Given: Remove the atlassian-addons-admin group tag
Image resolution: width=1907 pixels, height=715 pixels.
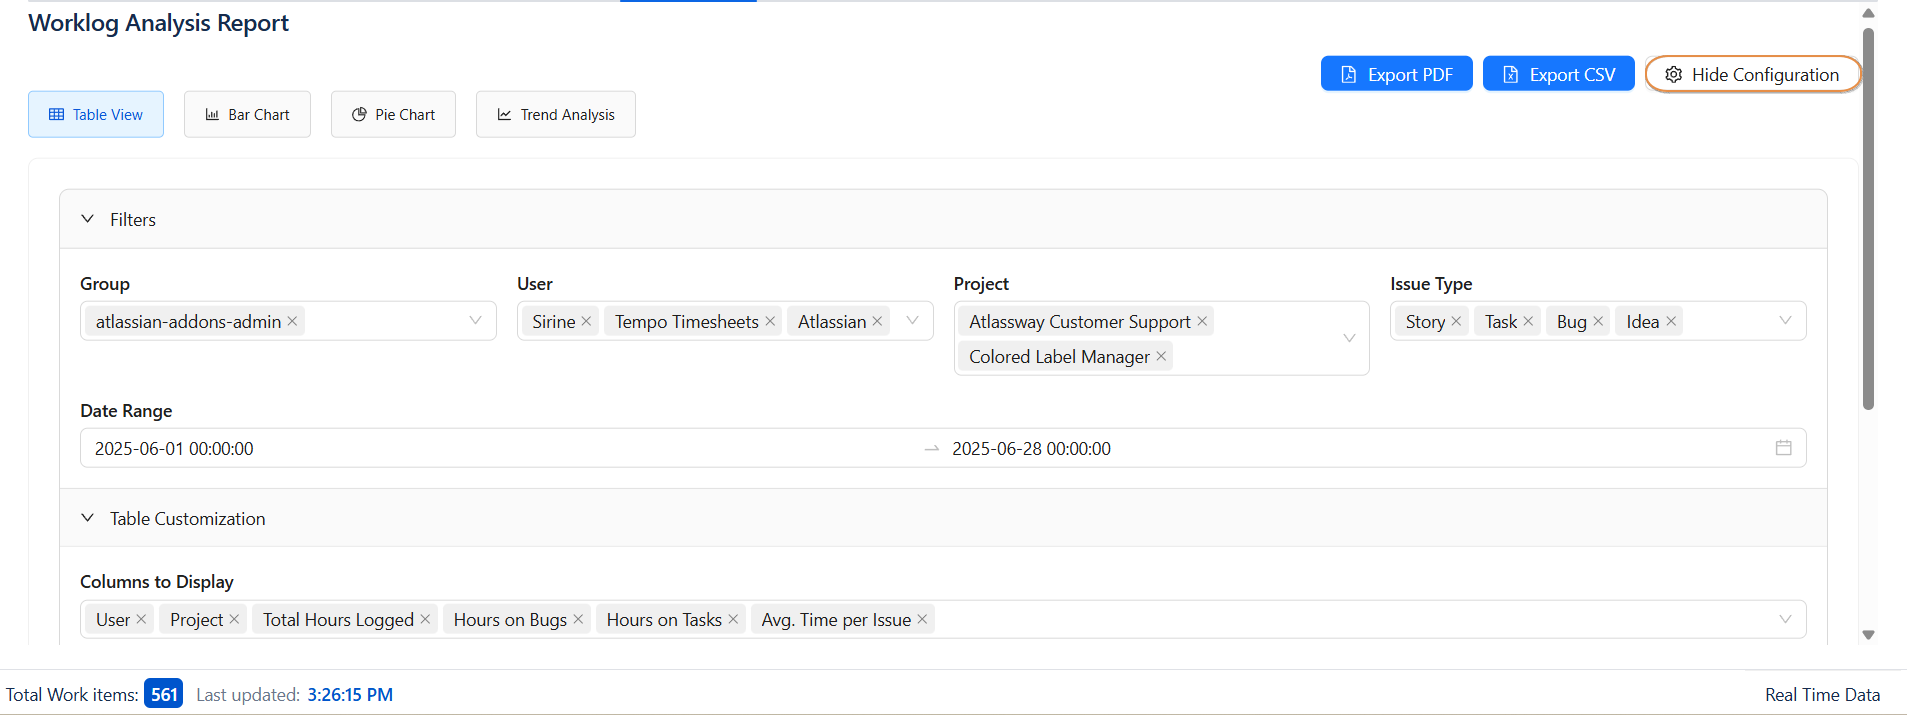Looking at the screenshot, I should coord(292,321).
